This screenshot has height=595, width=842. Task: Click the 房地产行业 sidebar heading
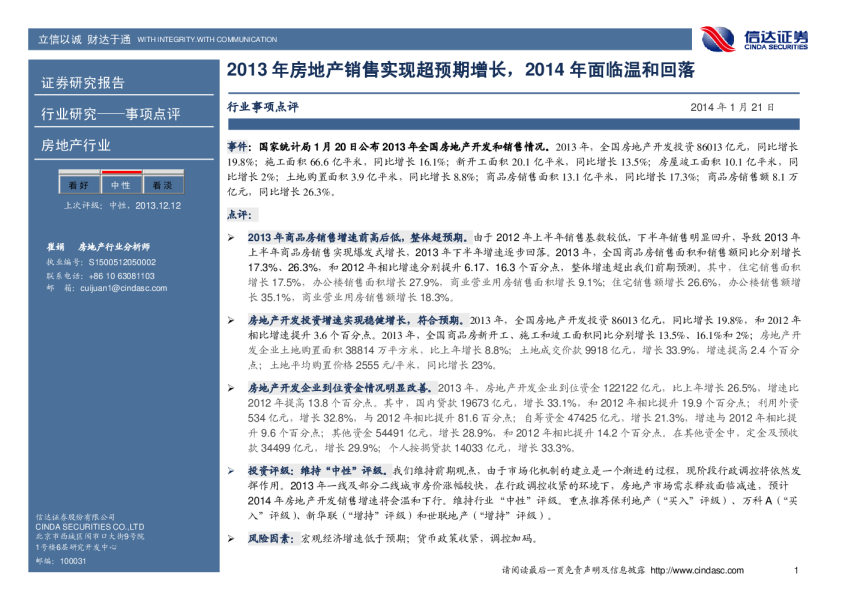[x=76, y=146]
